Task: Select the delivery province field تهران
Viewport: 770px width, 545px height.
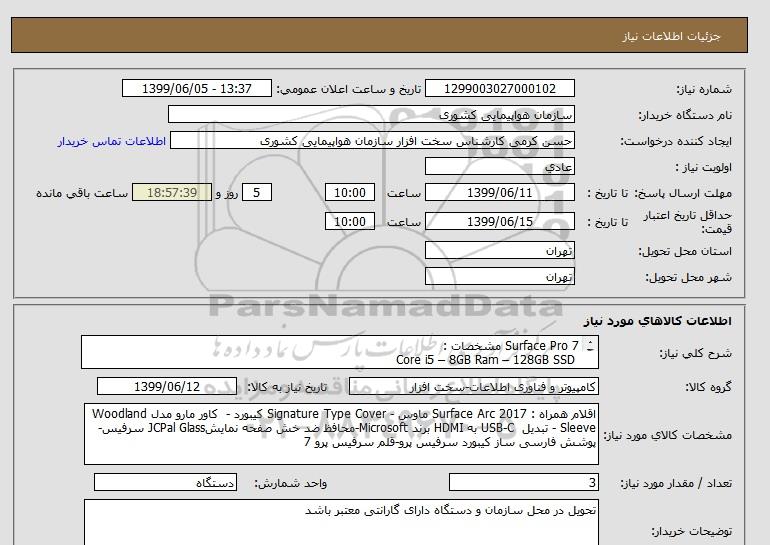Action: point(499,251)
